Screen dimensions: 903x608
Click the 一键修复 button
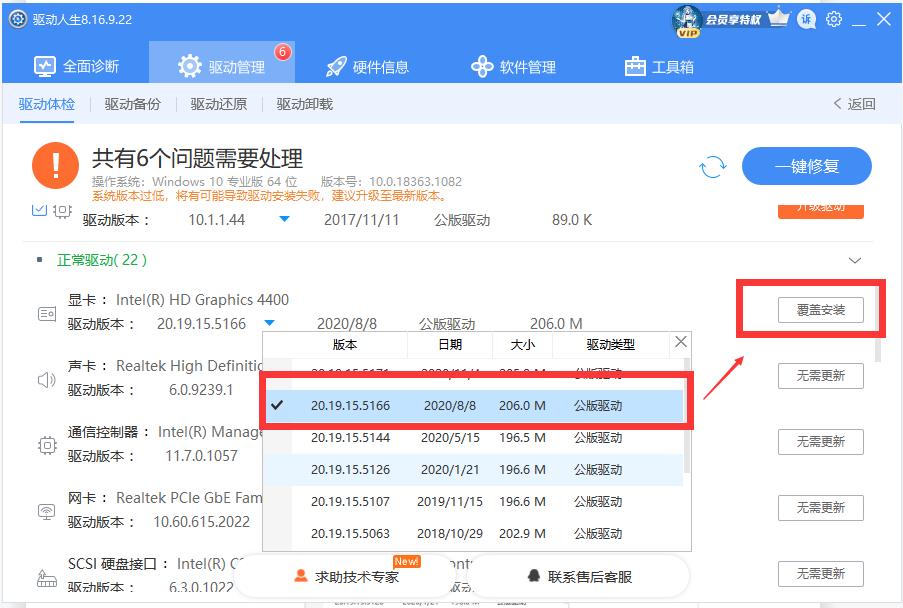coord(806,166)
